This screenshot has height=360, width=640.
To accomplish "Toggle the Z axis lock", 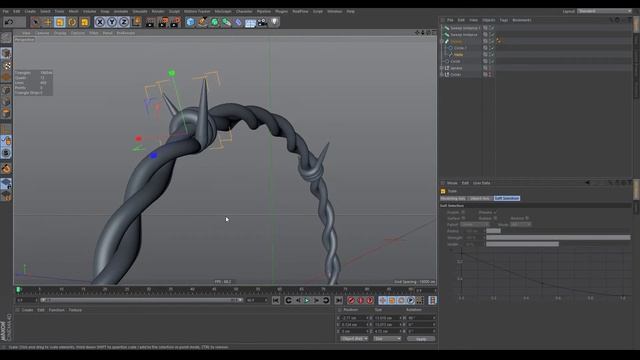I will click(124, 22).
